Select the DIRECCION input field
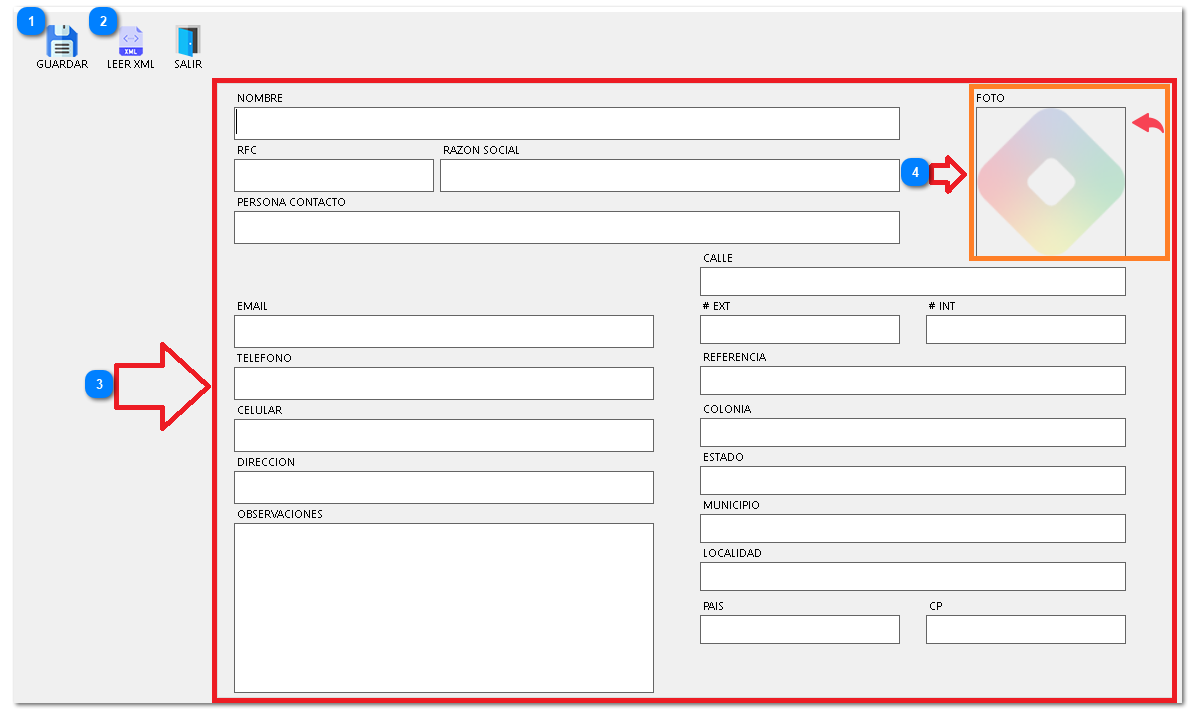The image size is (1191, 712). tap(443, 487)
